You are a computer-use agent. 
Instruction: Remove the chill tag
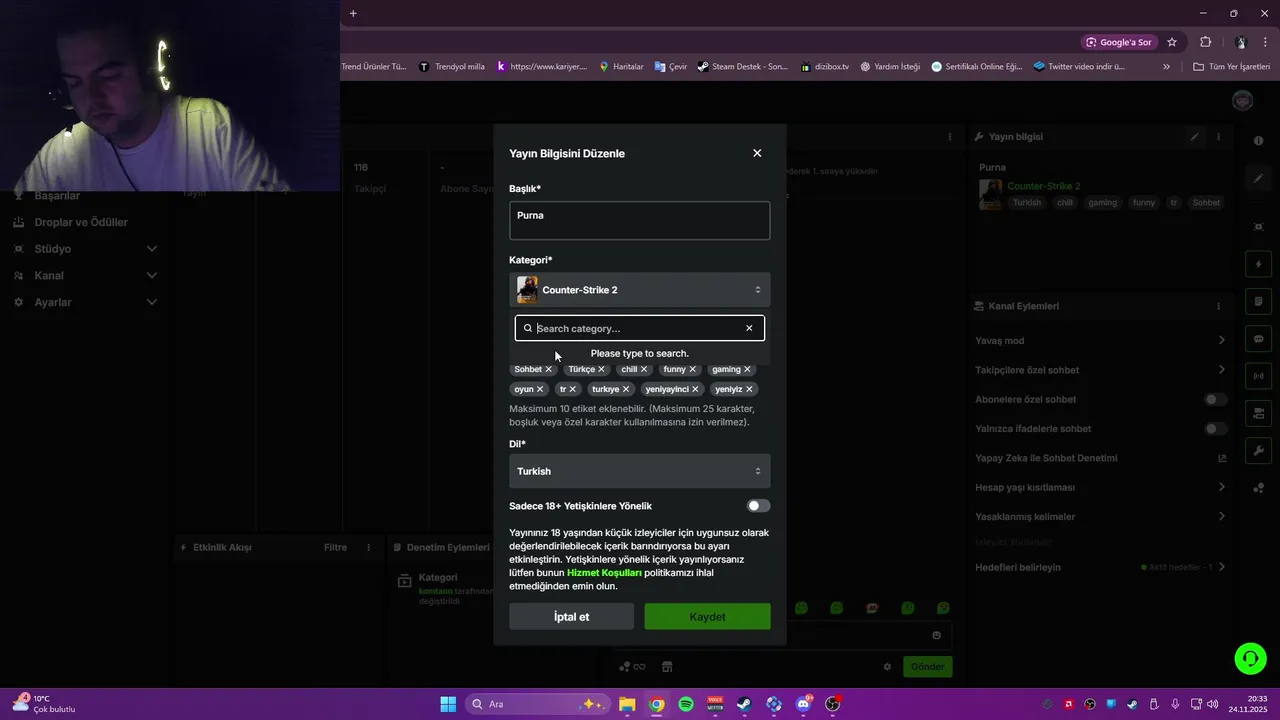click(x=644, y=369)
